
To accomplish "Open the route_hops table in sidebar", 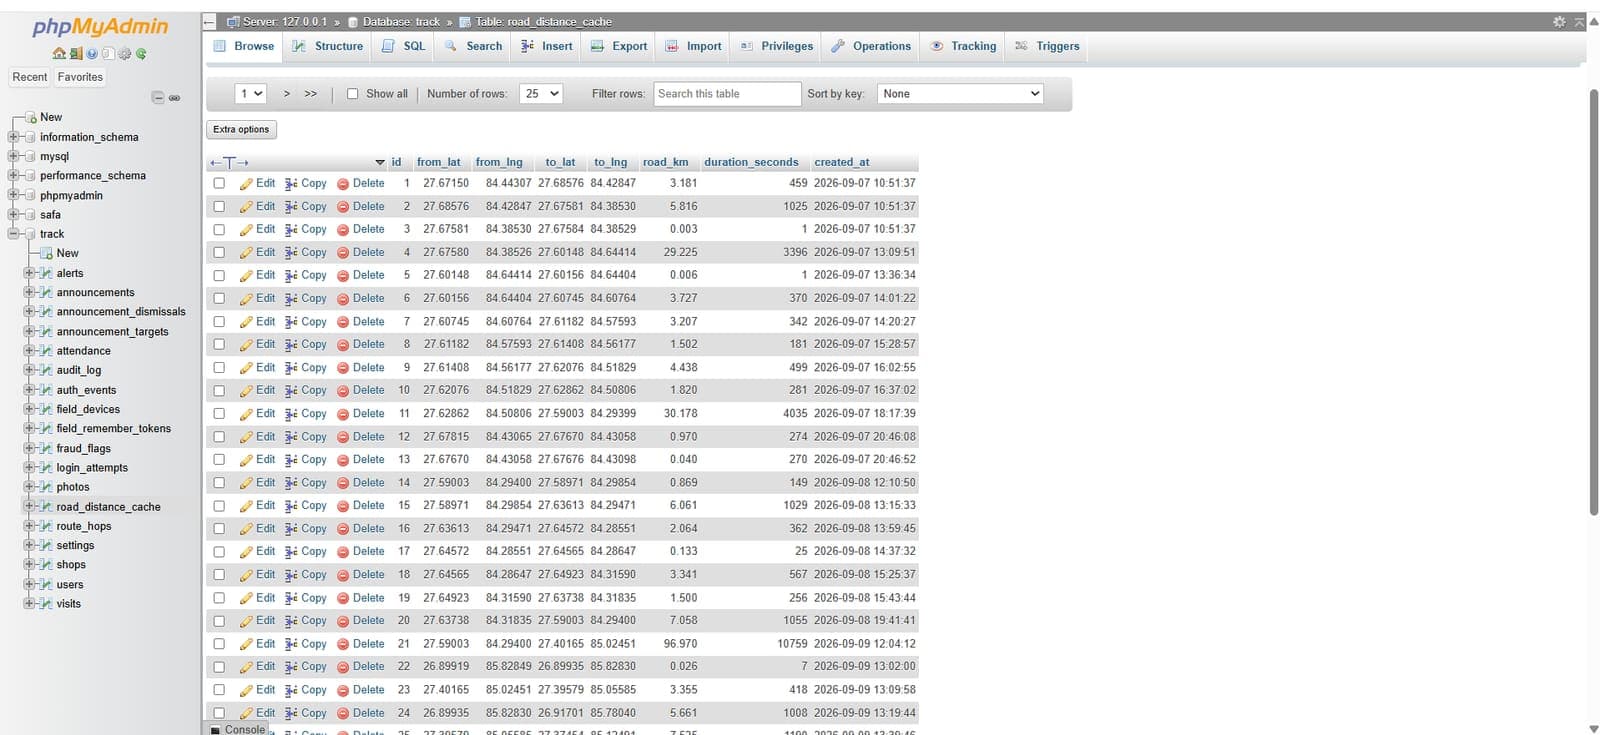I will point(84,526).
